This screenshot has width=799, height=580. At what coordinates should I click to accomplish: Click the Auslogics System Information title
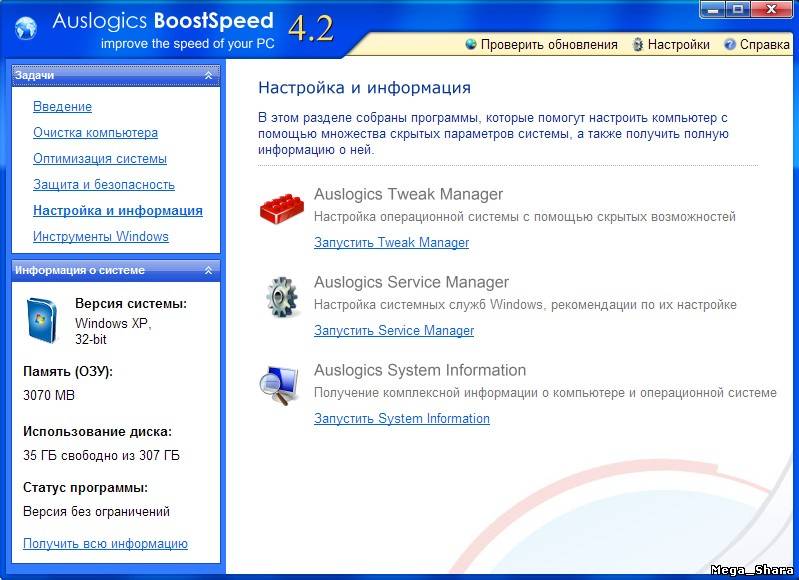pyautogui.click(x=420, y=370)
